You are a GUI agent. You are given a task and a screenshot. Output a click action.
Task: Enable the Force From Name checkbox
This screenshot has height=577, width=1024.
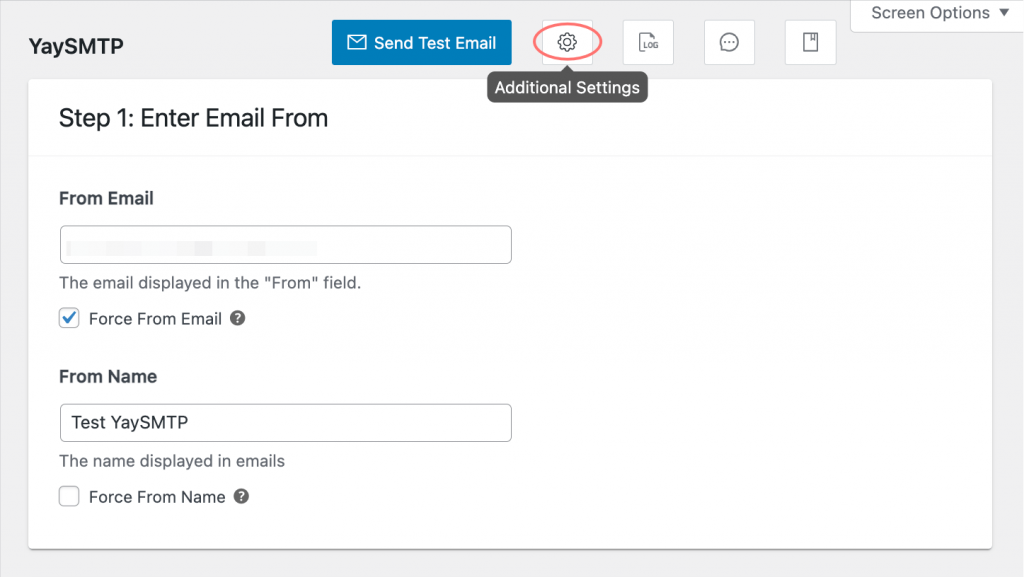[x=68, y=496]
